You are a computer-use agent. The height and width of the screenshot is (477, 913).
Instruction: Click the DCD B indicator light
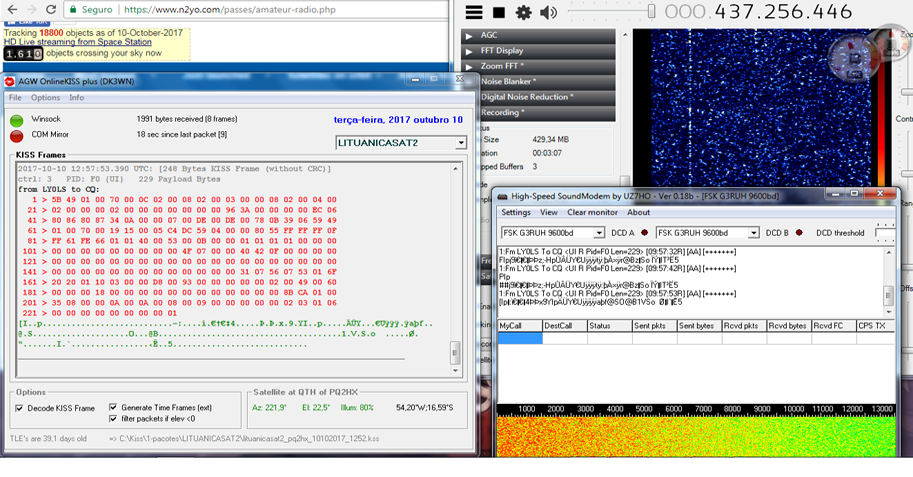point(801,233)
